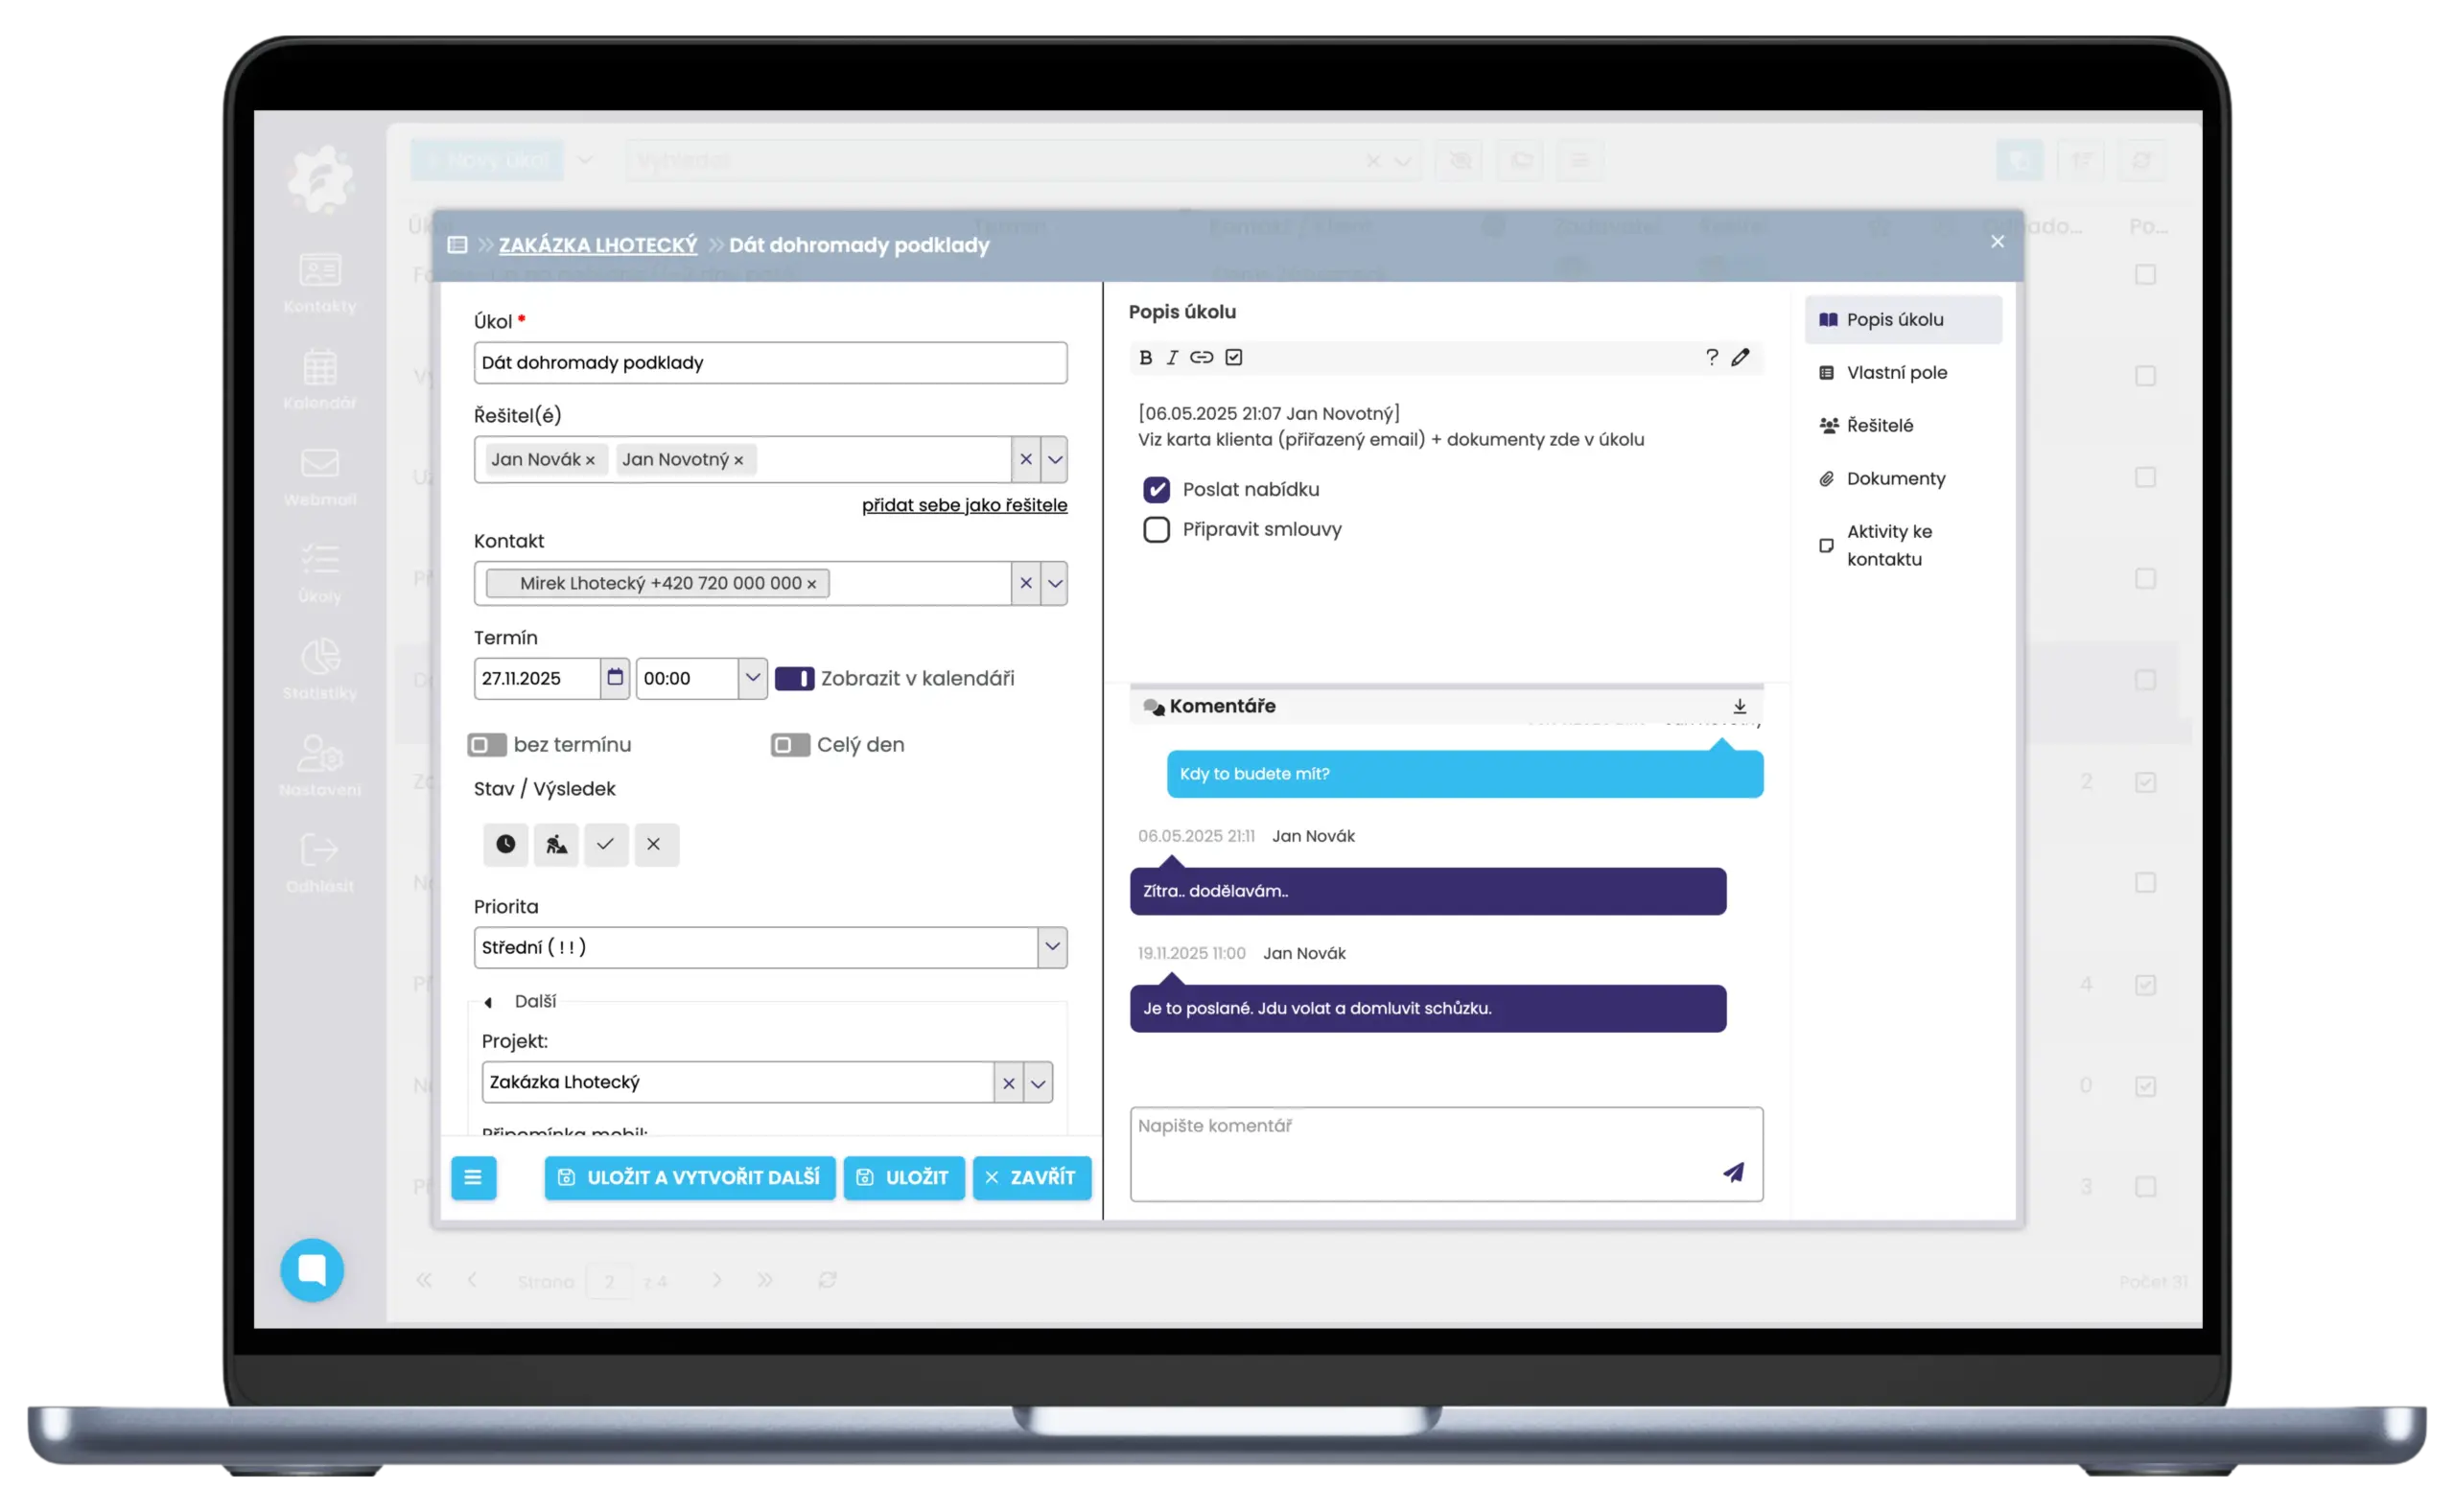
Task: Click přidat sebe jako řešitele link
Action: 964,505
